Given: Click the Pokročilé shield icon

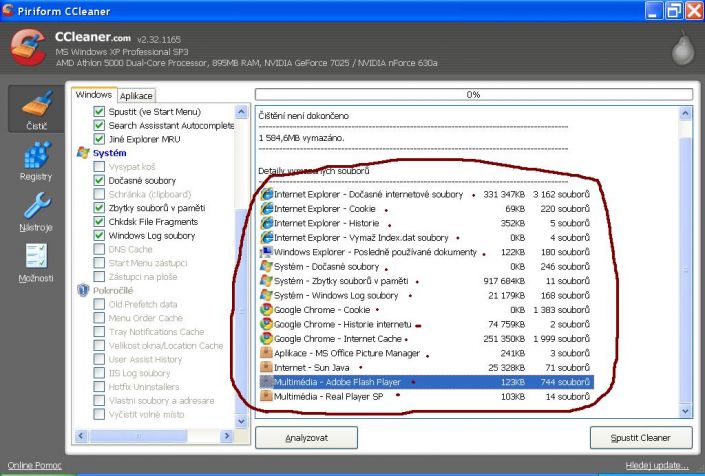Looking at the screenshot, I should tap(83, 290).
